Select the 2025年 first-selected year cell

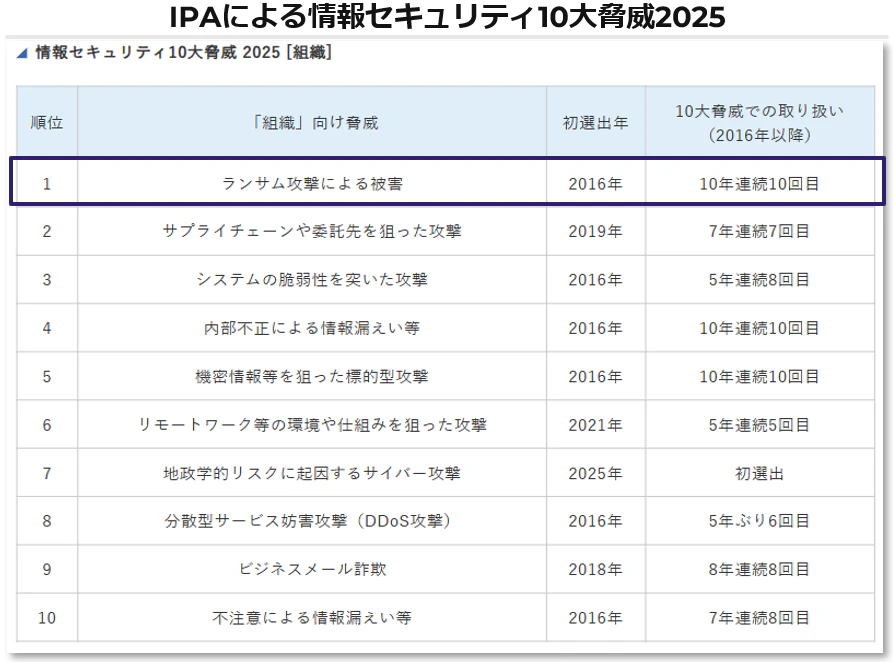click(x=595, y=473)
